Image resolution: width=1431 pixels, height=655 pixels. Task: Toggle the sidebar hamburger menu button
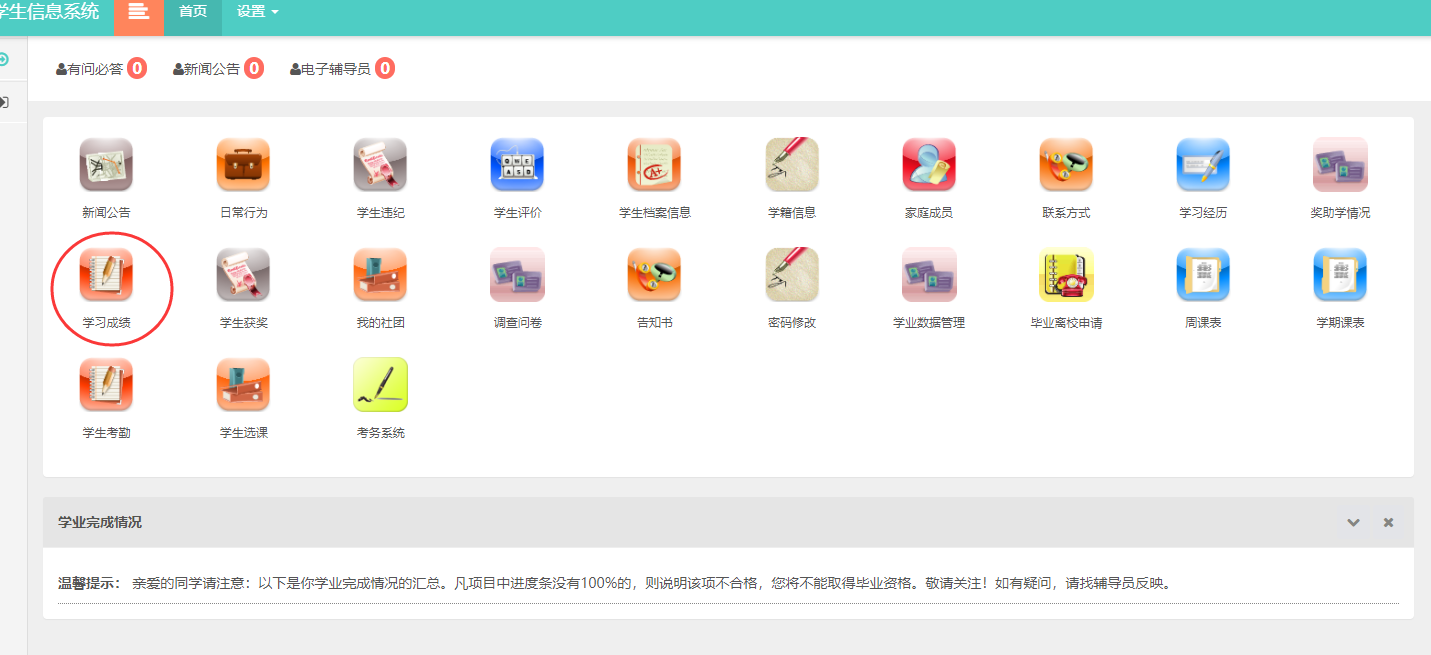[x=138, y=12]
